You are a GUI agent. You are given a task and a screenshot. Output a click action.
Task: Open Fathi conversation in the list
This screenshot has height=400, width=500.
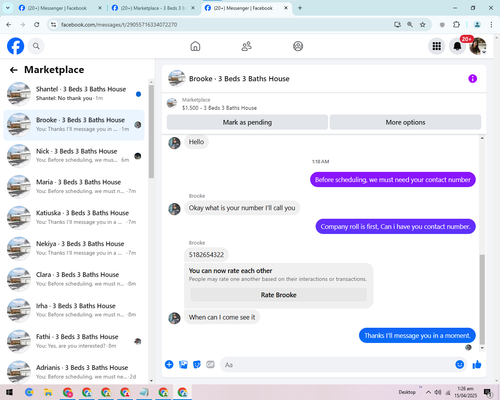[74, 341]
